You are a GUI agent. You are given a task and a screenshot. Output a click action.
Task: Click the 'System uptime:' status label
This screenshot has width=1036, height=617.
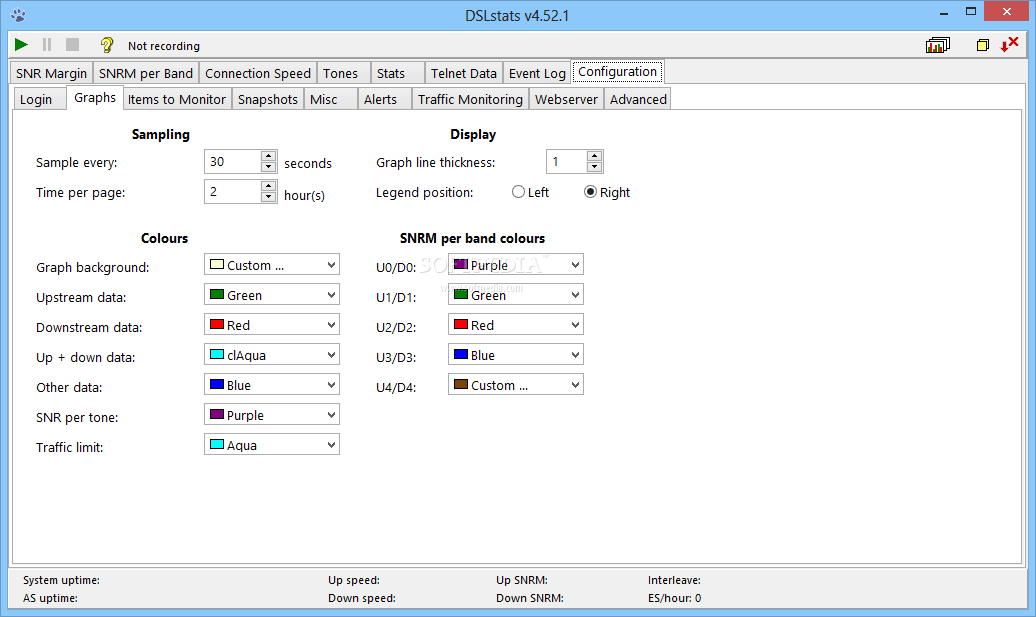[x=61, y=580]
